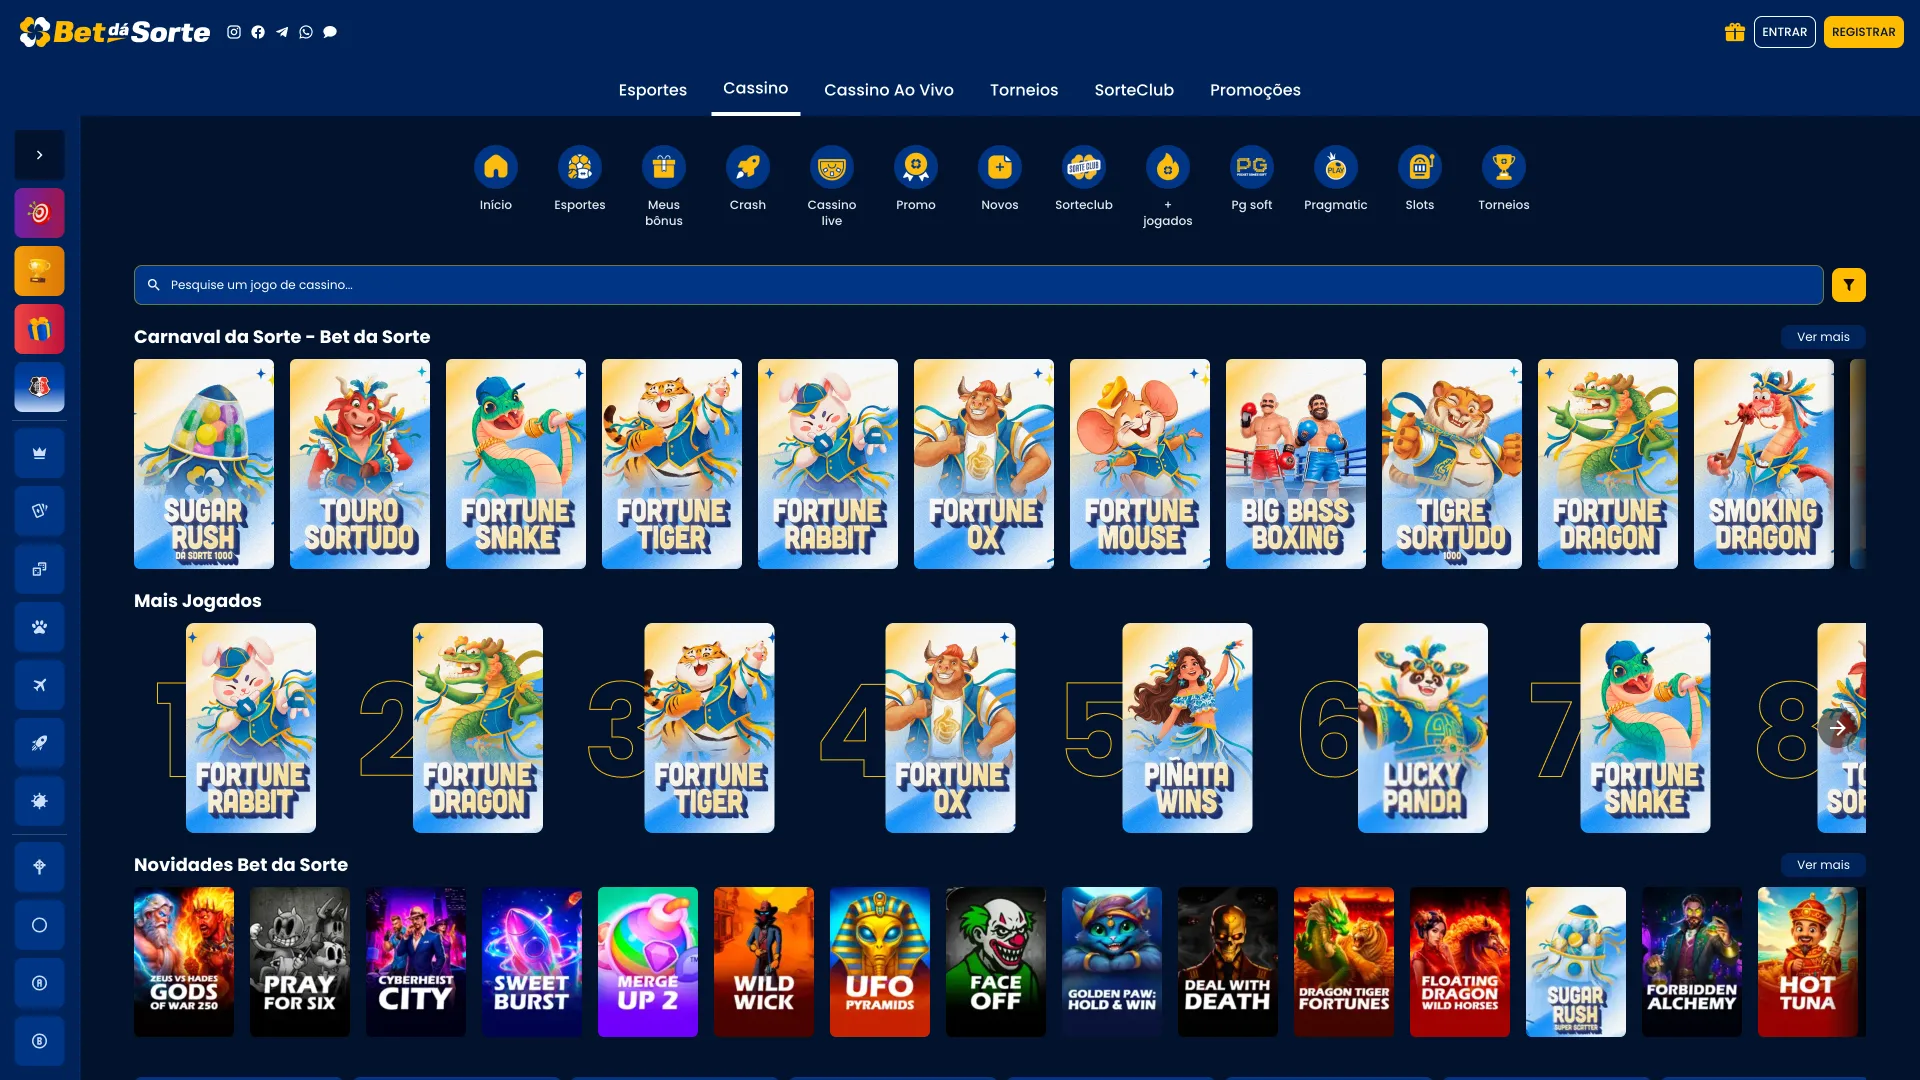Open the Tigre Sortudo game card
Screen dimensions: 1920x1080
(x=1452, y=464)
